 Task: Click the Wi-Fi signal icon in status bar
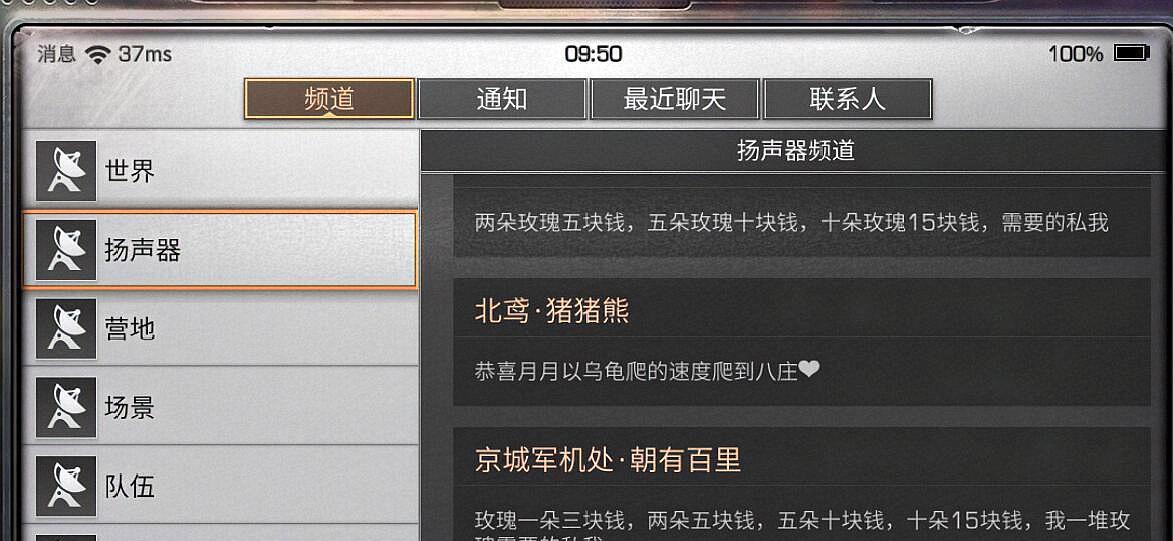coord(97,54)
